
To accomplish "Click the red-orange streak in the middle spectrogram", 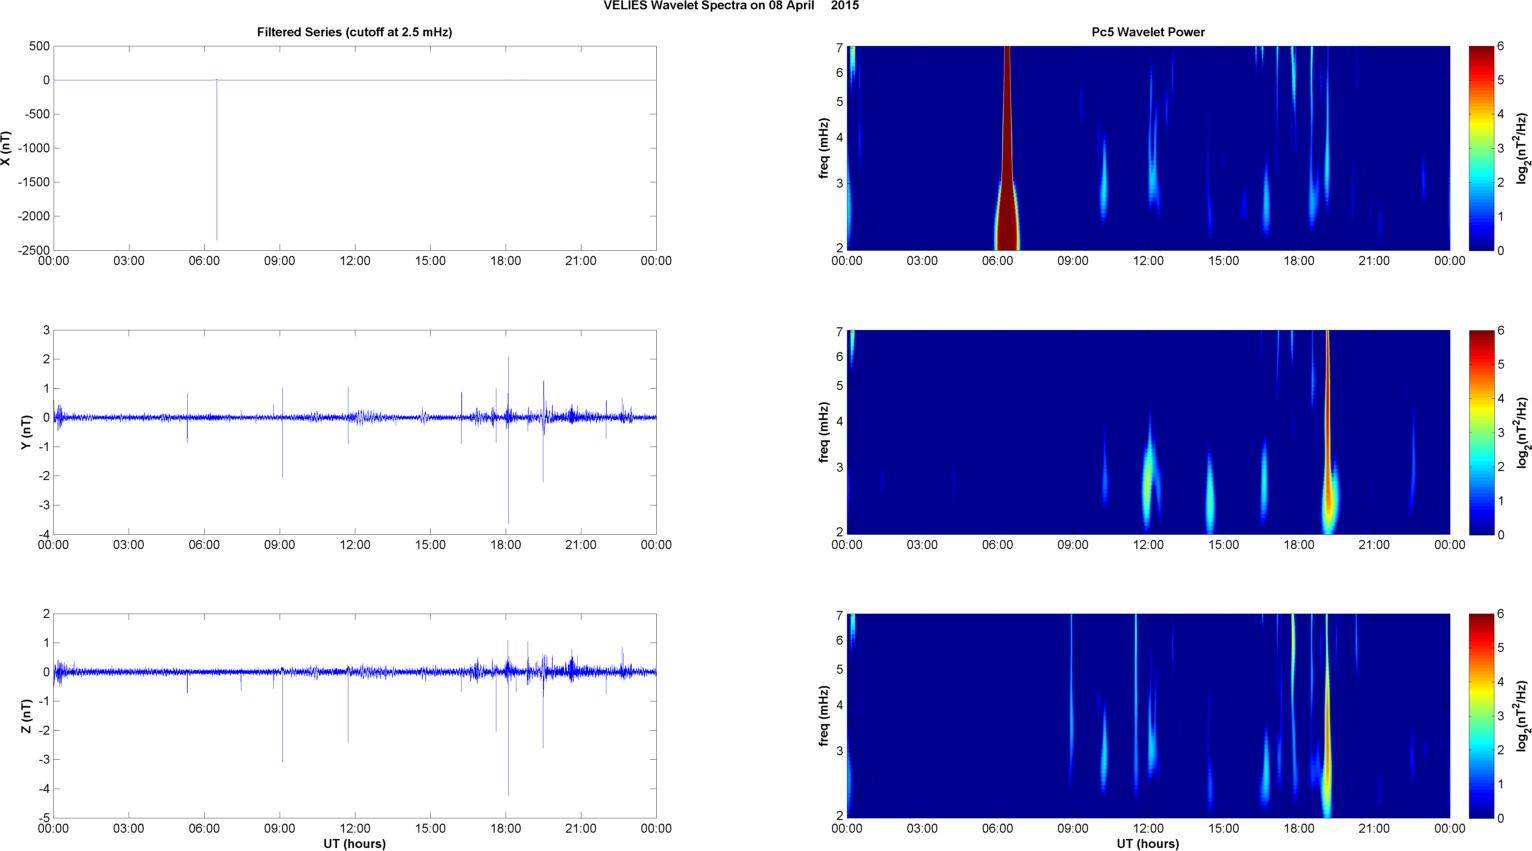I will click(x=1327, y=430).
